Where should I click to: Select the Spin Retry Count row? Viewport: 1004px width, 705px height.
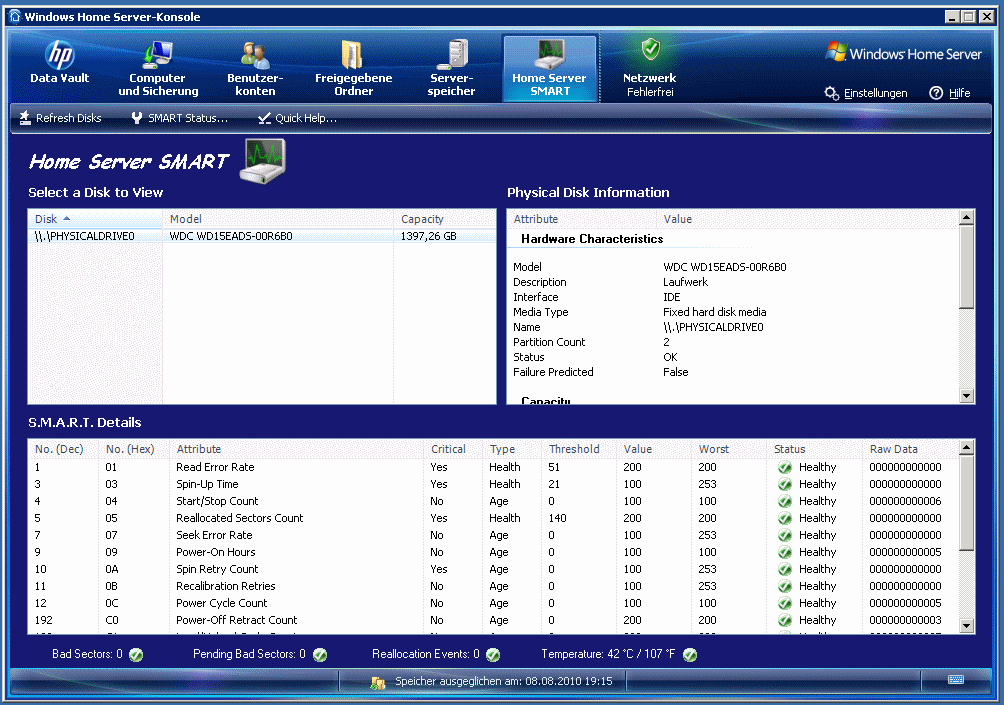[494, 569]
